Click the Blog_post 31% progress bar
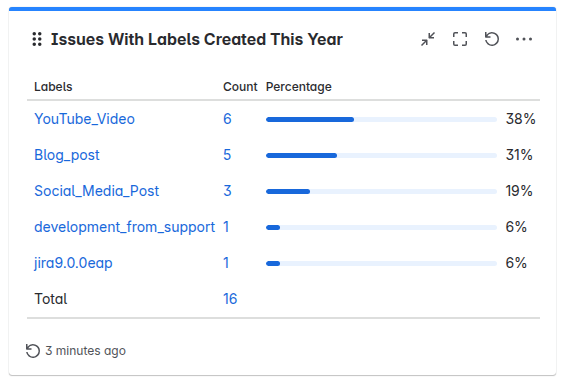Screen dimensions: 562x383 click(381, 155)
